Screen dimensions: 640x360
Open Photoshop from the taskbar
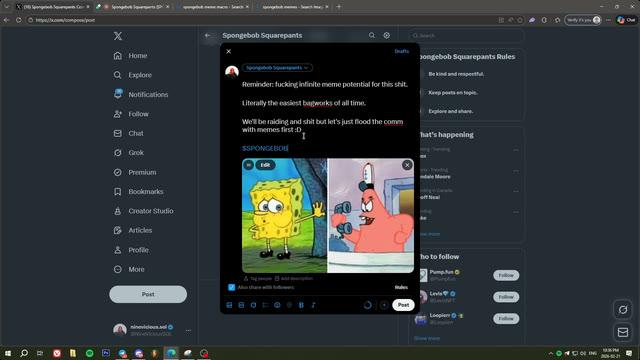tap(106, 353)
